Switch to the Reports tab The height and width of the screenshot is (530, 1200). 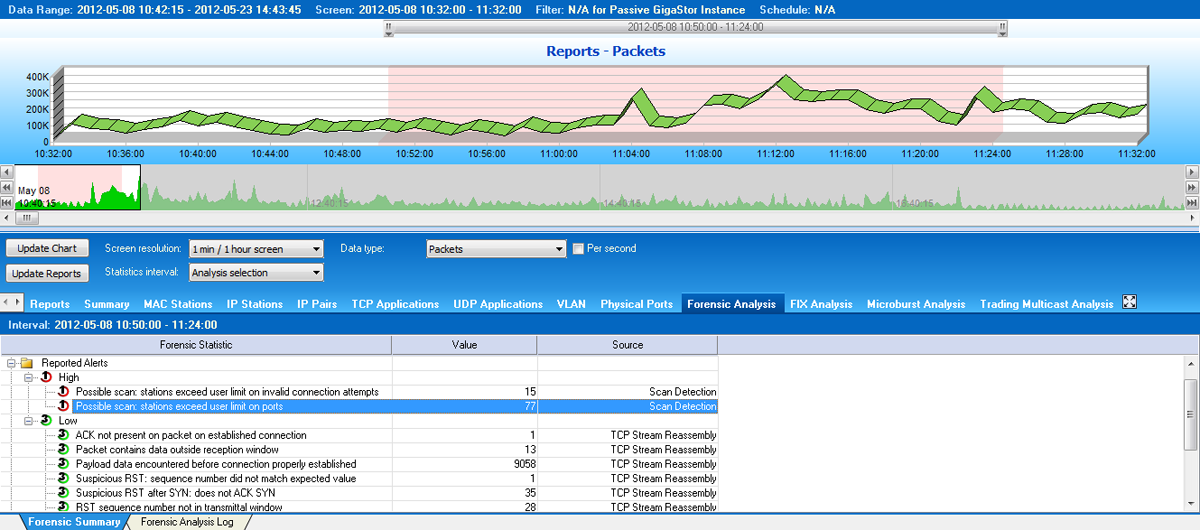click(50, 304)
